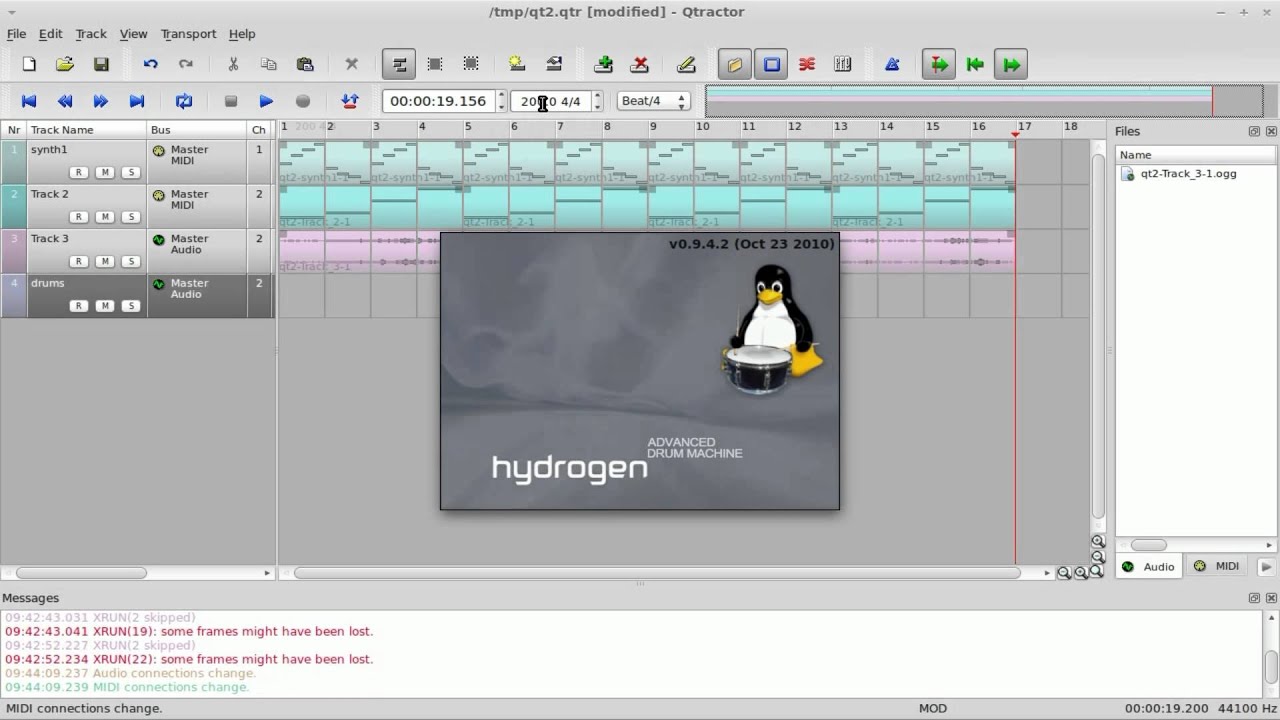Record-arm drums track with R button
This screenshot has height=720, width=1280.
click(x=79, y=306)
